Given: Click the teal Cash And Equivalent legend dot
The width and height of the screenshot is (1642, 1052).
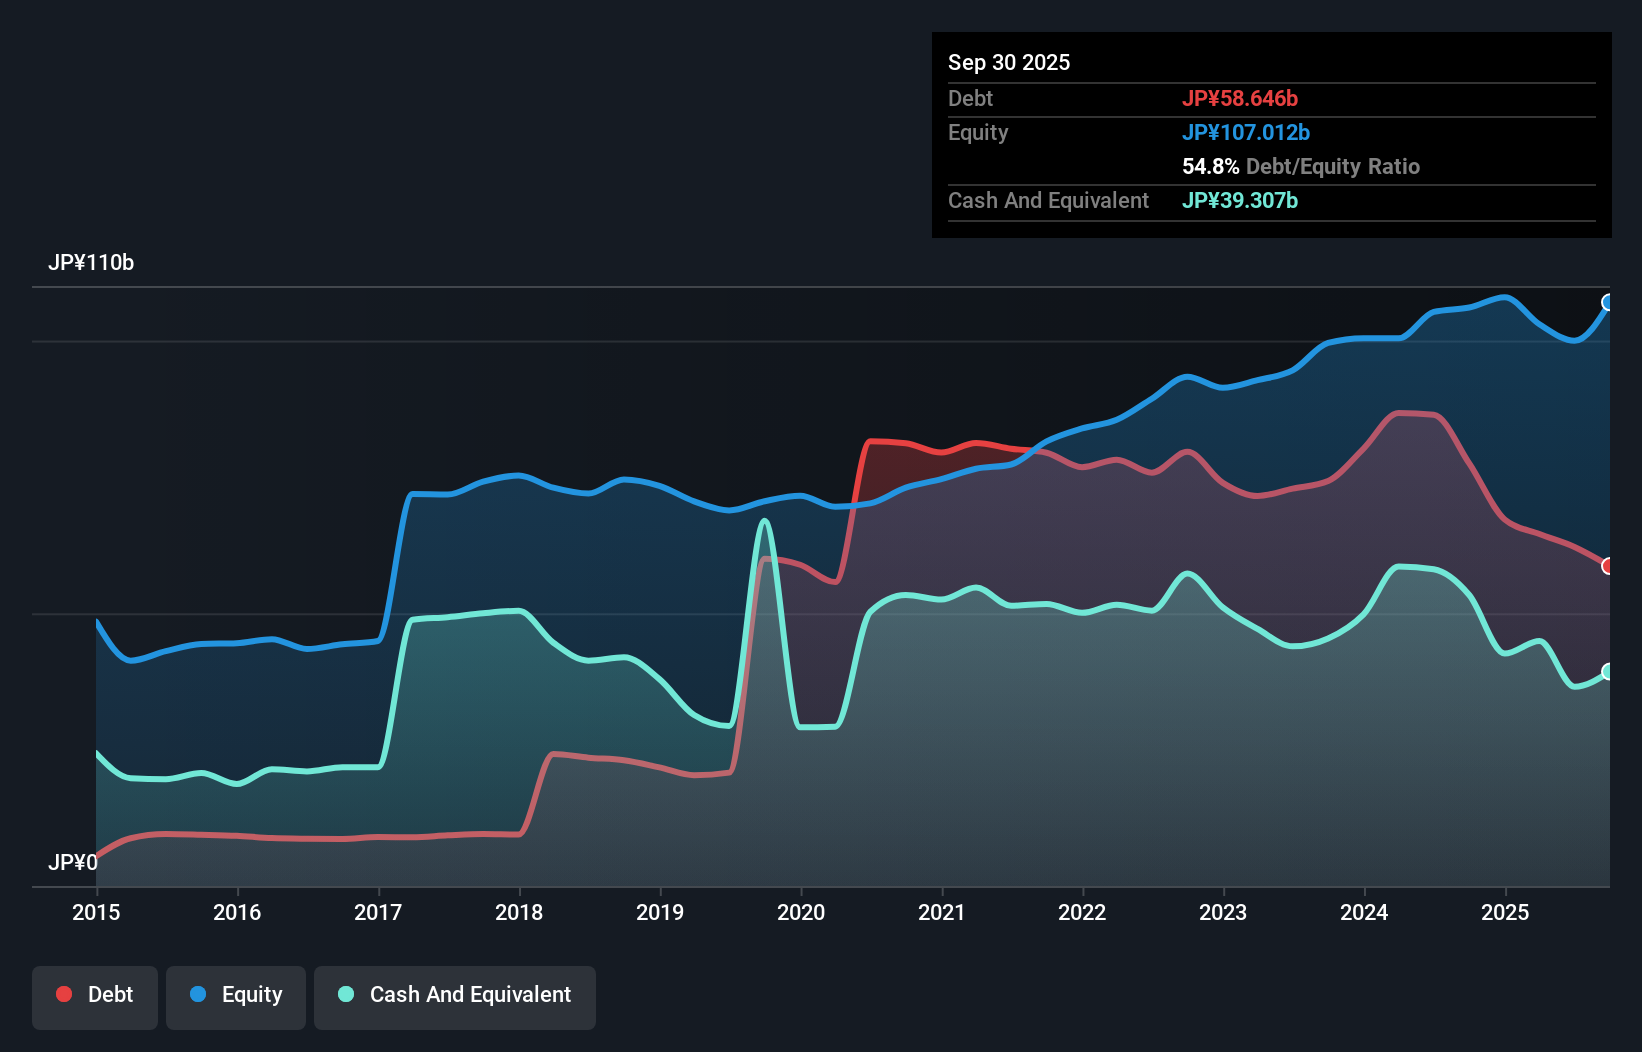Looking at the screenshot, I should point(345,994).
